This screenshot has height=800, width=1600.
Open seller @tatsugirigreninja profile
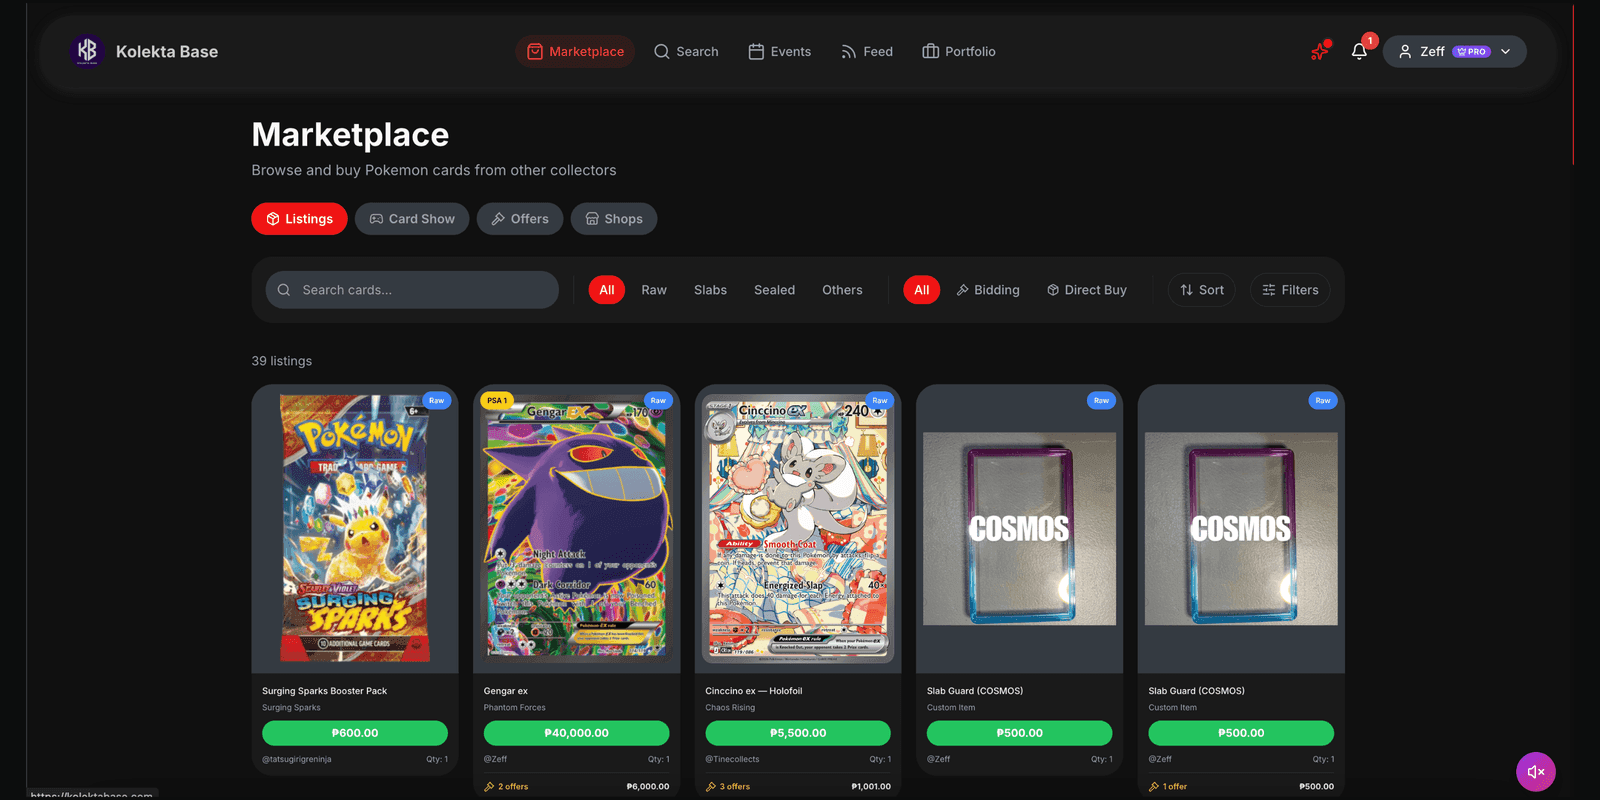297,759
